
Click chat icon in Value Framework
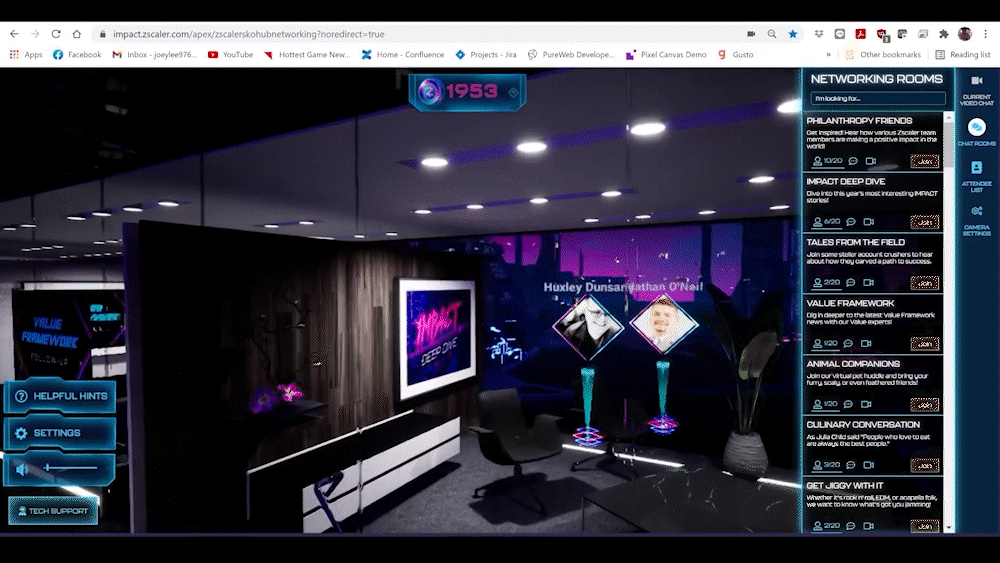pyautogui.click(x=848, y=343)
